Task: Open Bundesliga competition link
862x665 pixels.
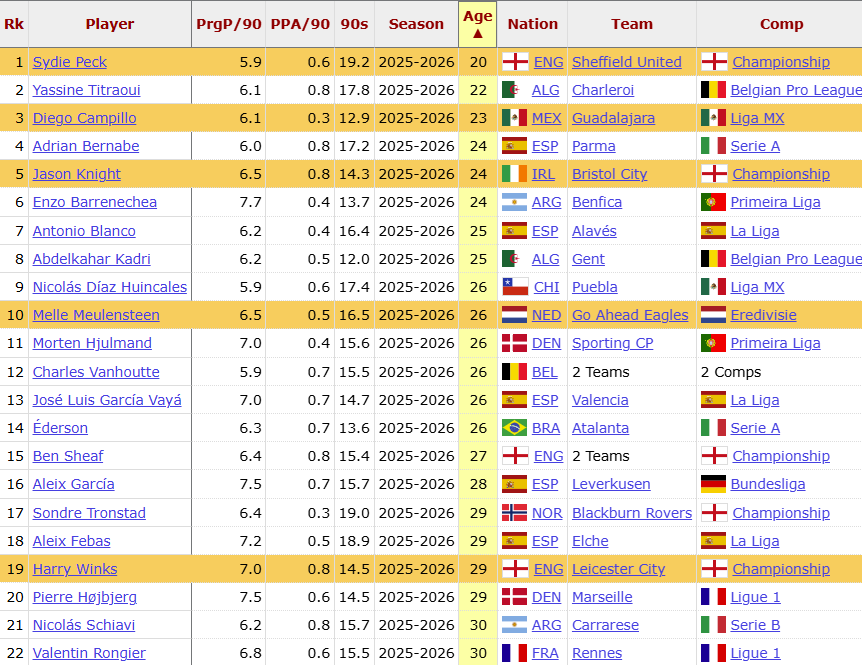Action: [x=768, y=484]
